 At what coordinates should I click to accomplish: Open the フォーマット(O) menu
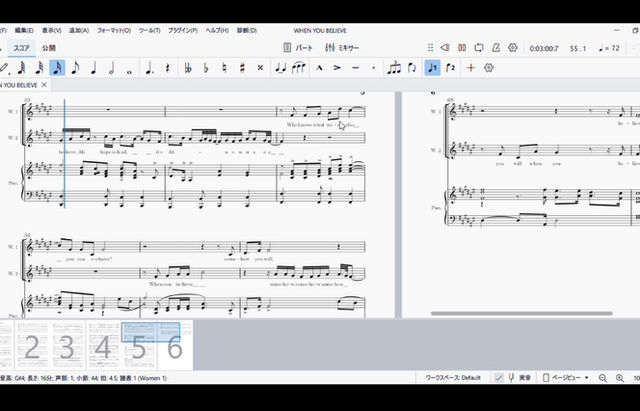point(114,31)
